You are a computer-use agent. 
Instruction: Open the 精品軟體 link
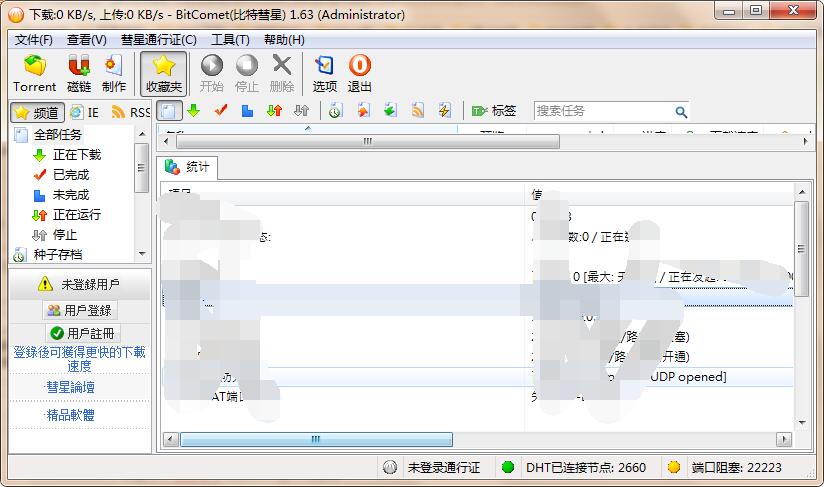coord(70,416)
